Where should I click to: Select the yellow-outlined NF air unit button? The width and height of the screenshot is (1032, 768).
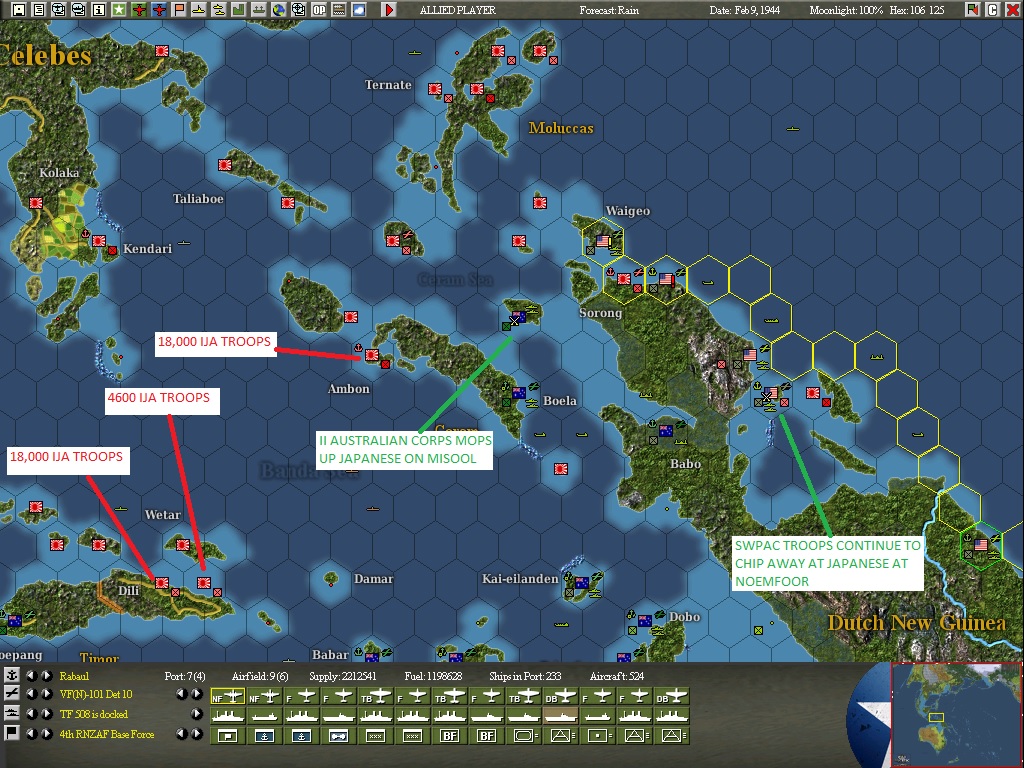tap(227, 696)
